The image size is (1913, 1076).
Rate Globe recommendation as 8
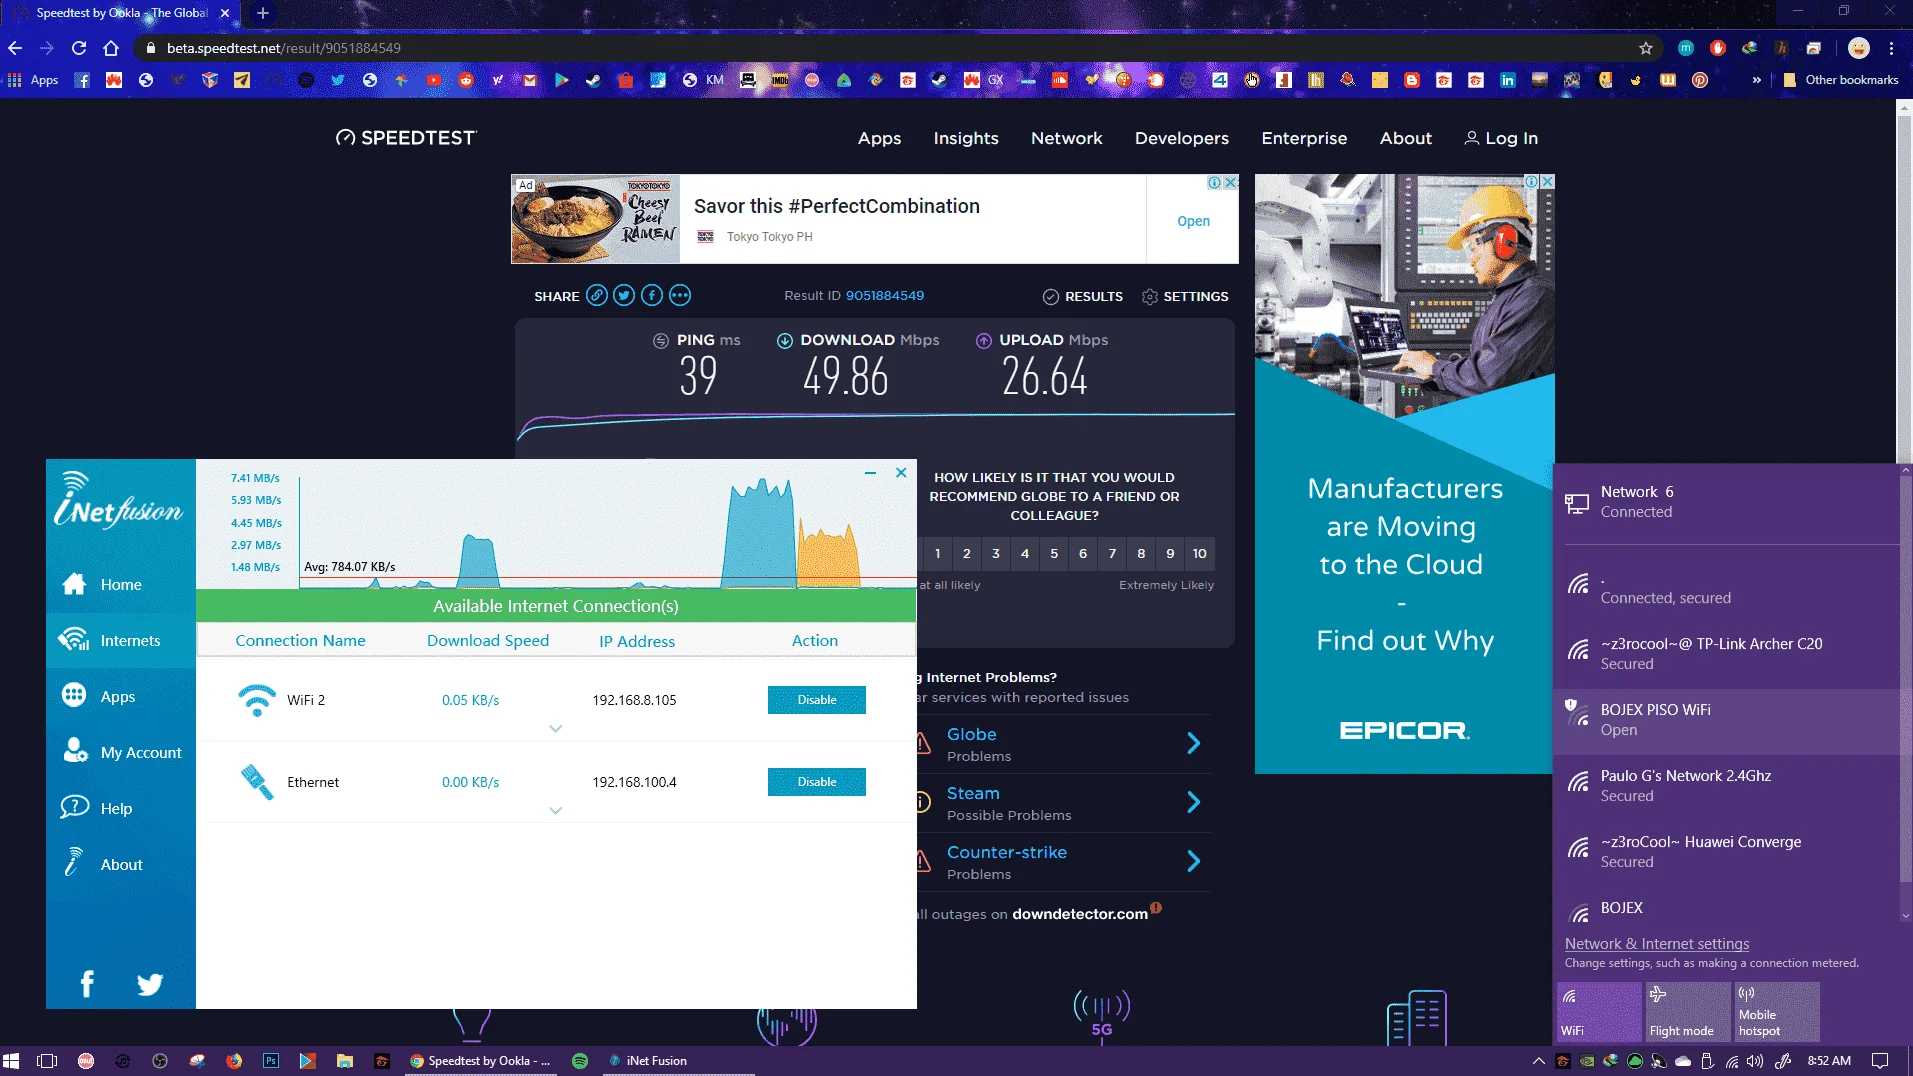tap(1141, 554)
